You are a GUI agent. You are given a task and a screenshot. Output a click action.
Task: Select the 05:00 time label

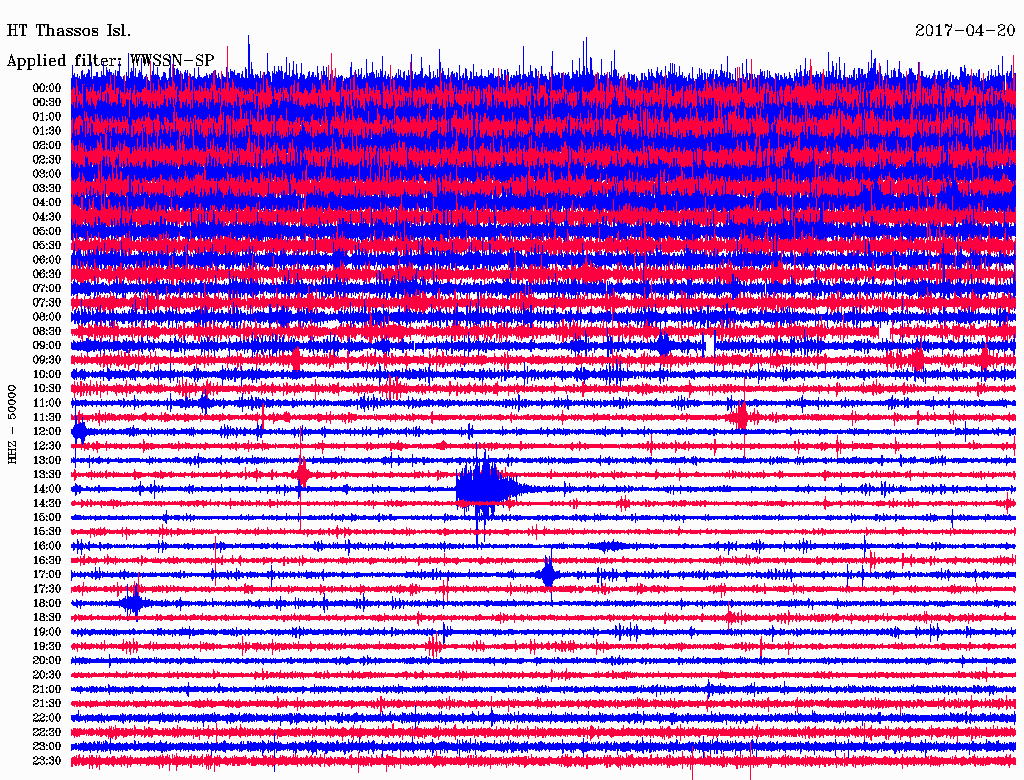[x=46, y=231]
